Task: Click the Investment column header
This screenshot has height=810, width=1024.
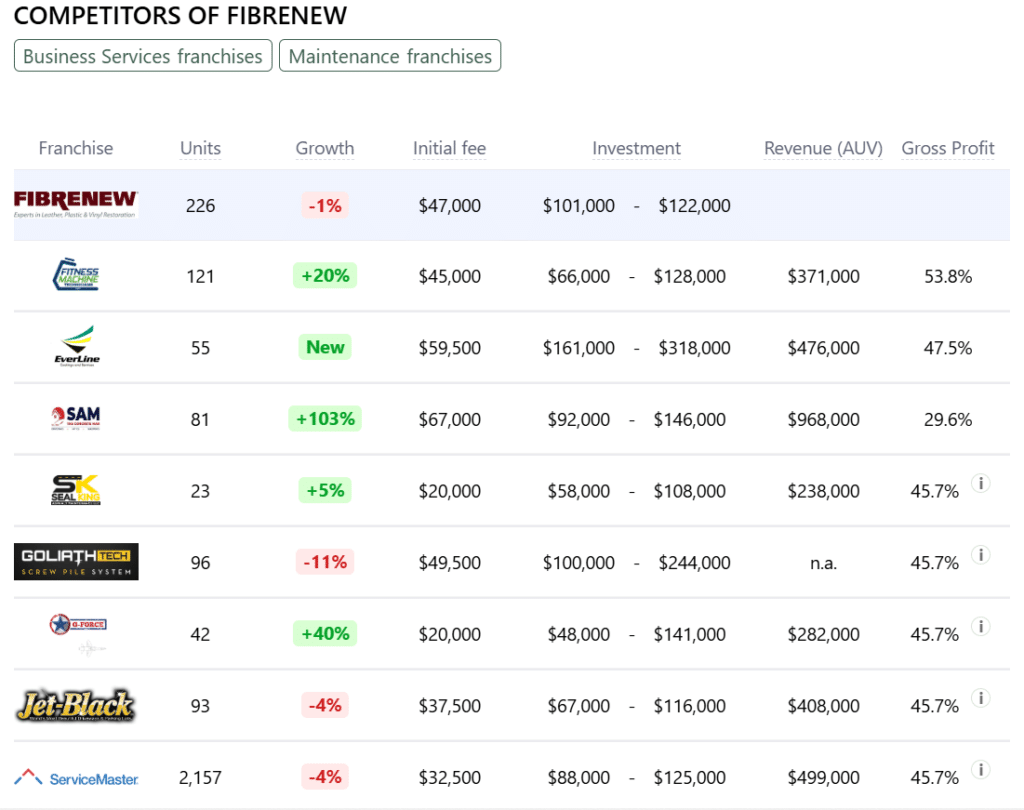Action: (636, 148)
